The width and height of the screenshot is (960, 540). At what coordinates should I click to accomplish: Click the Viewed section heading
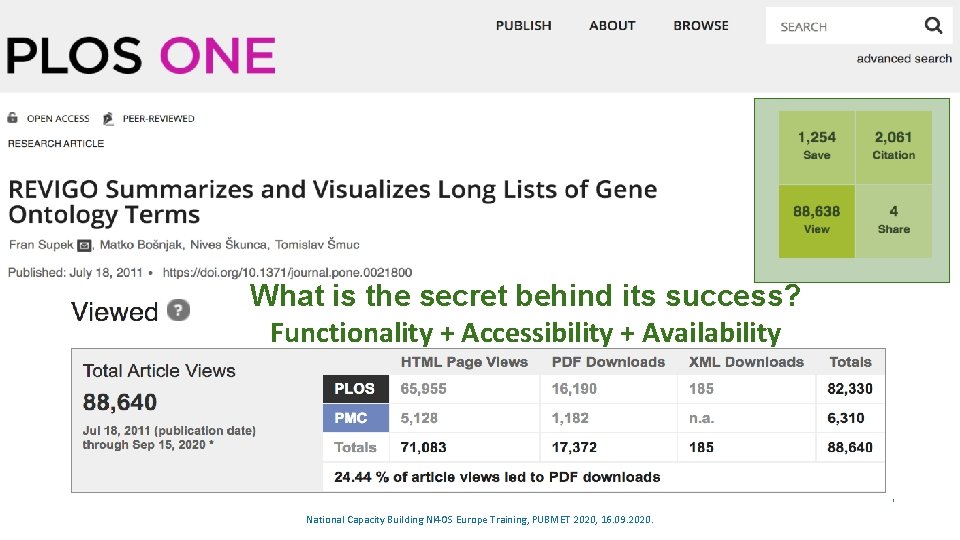tap(114, 312)
